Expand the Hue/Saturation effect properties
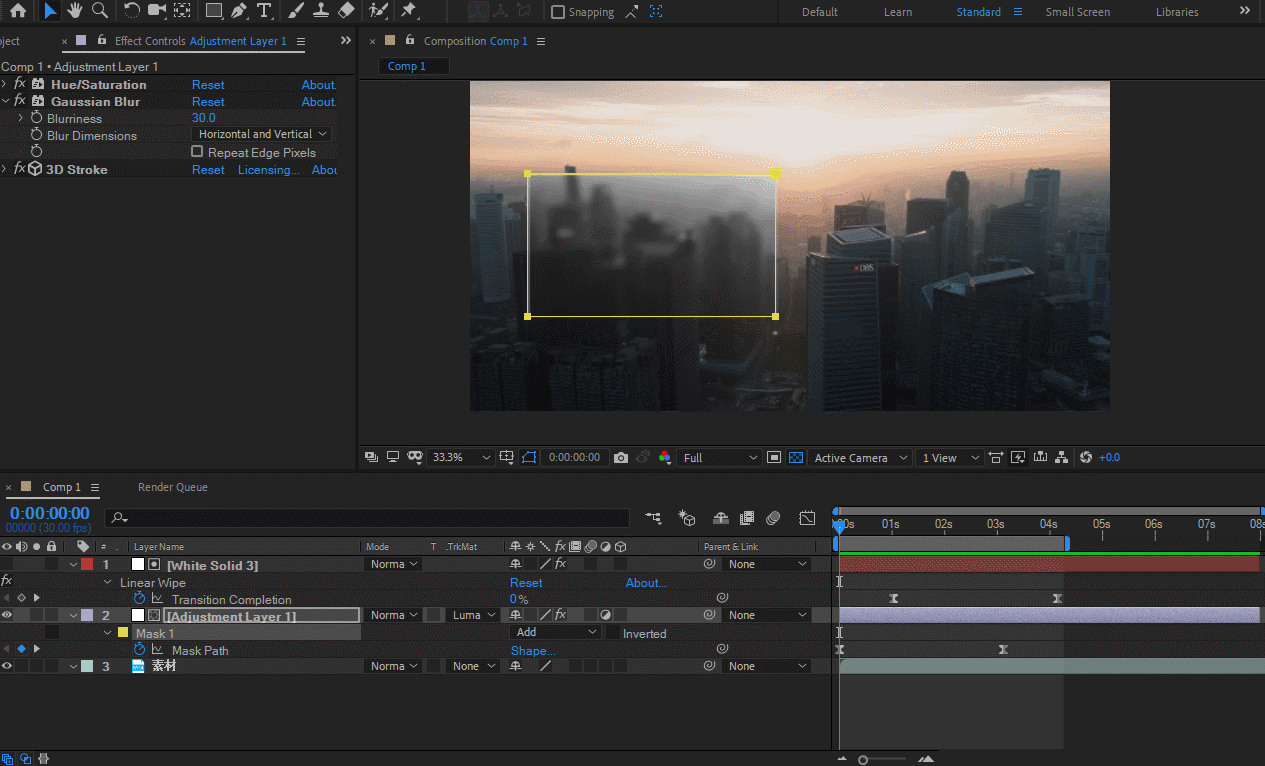The width and height of the screenshot is (1265, 766). pyautogui.click(x=5, y=85)
